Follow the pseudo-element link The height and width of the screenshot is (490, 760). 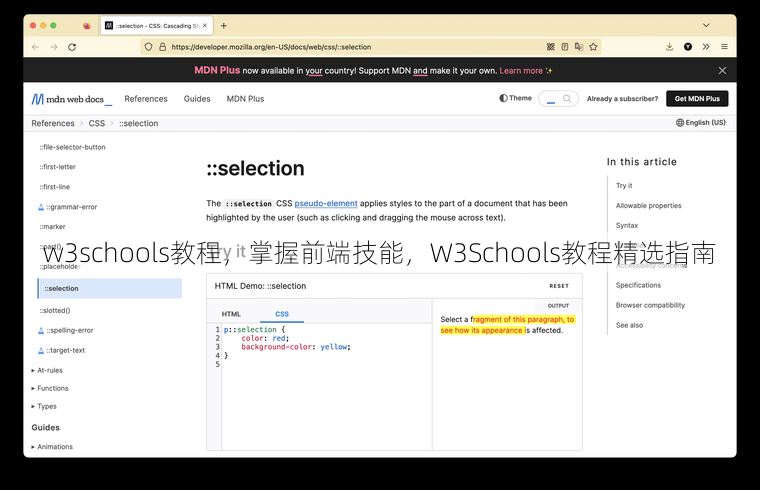click(x=326, y=204)
